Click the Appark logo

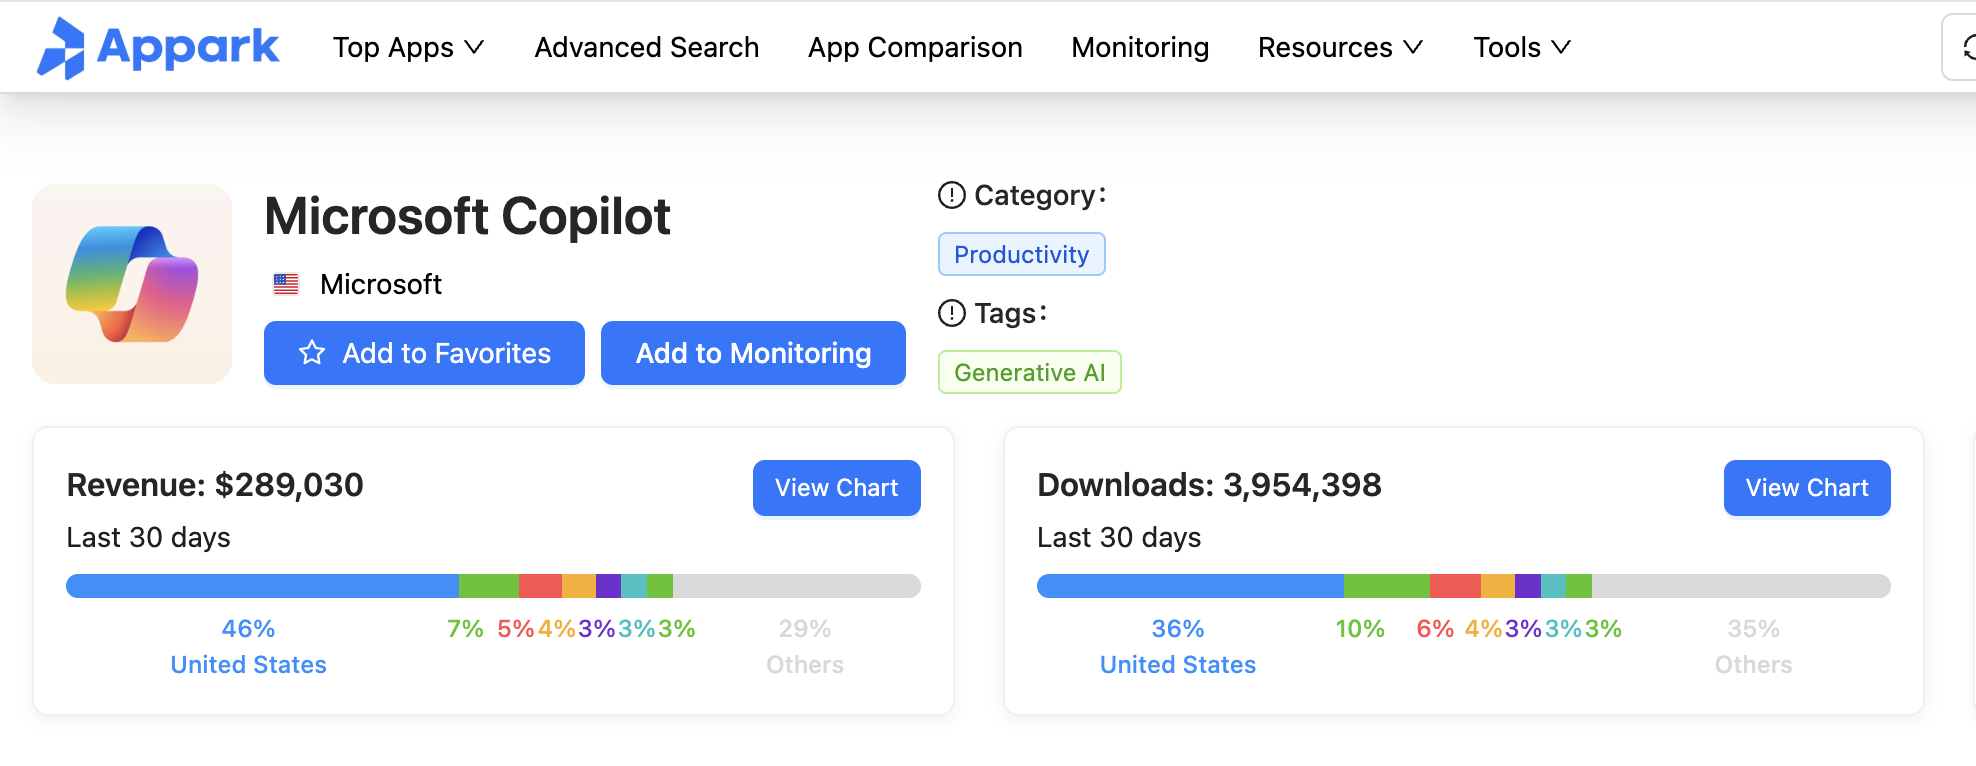coord(158,47)
